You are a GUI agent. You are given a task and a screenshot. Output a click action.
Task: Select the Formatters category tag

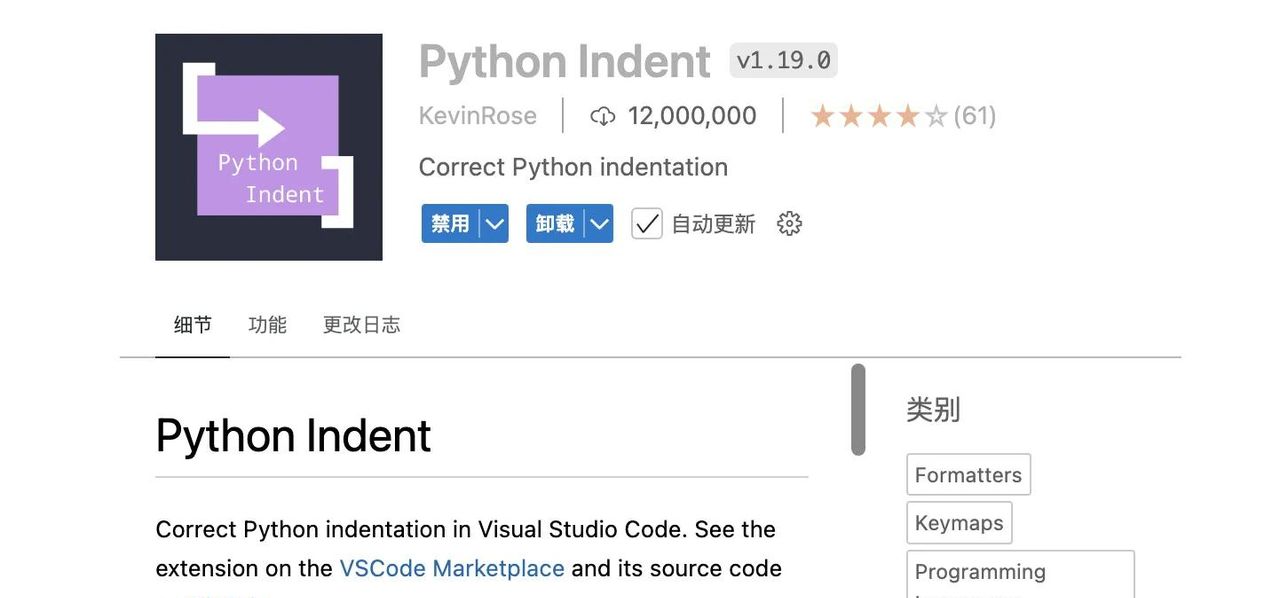tap(967, 473)
